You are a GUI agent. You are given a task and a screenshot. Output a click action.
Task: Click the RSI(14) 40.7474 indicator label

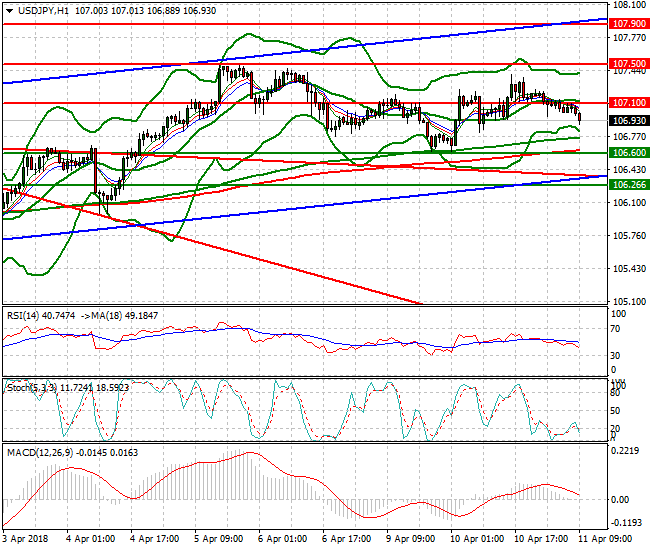[41, 316]
